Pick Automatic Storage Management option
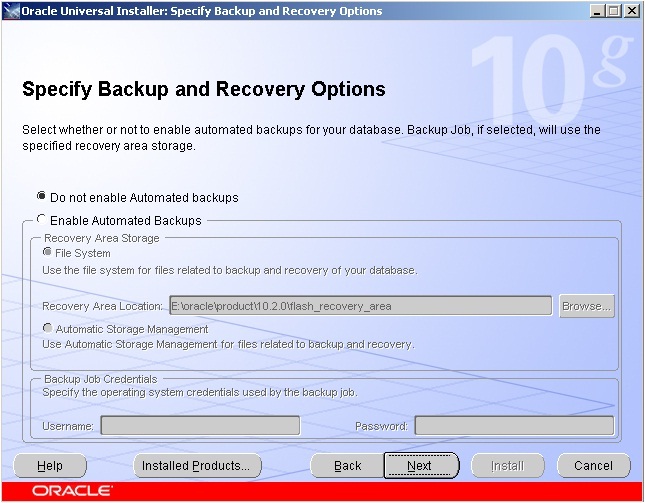This screenshot has height=503, width=645. (x=48, y=328)
